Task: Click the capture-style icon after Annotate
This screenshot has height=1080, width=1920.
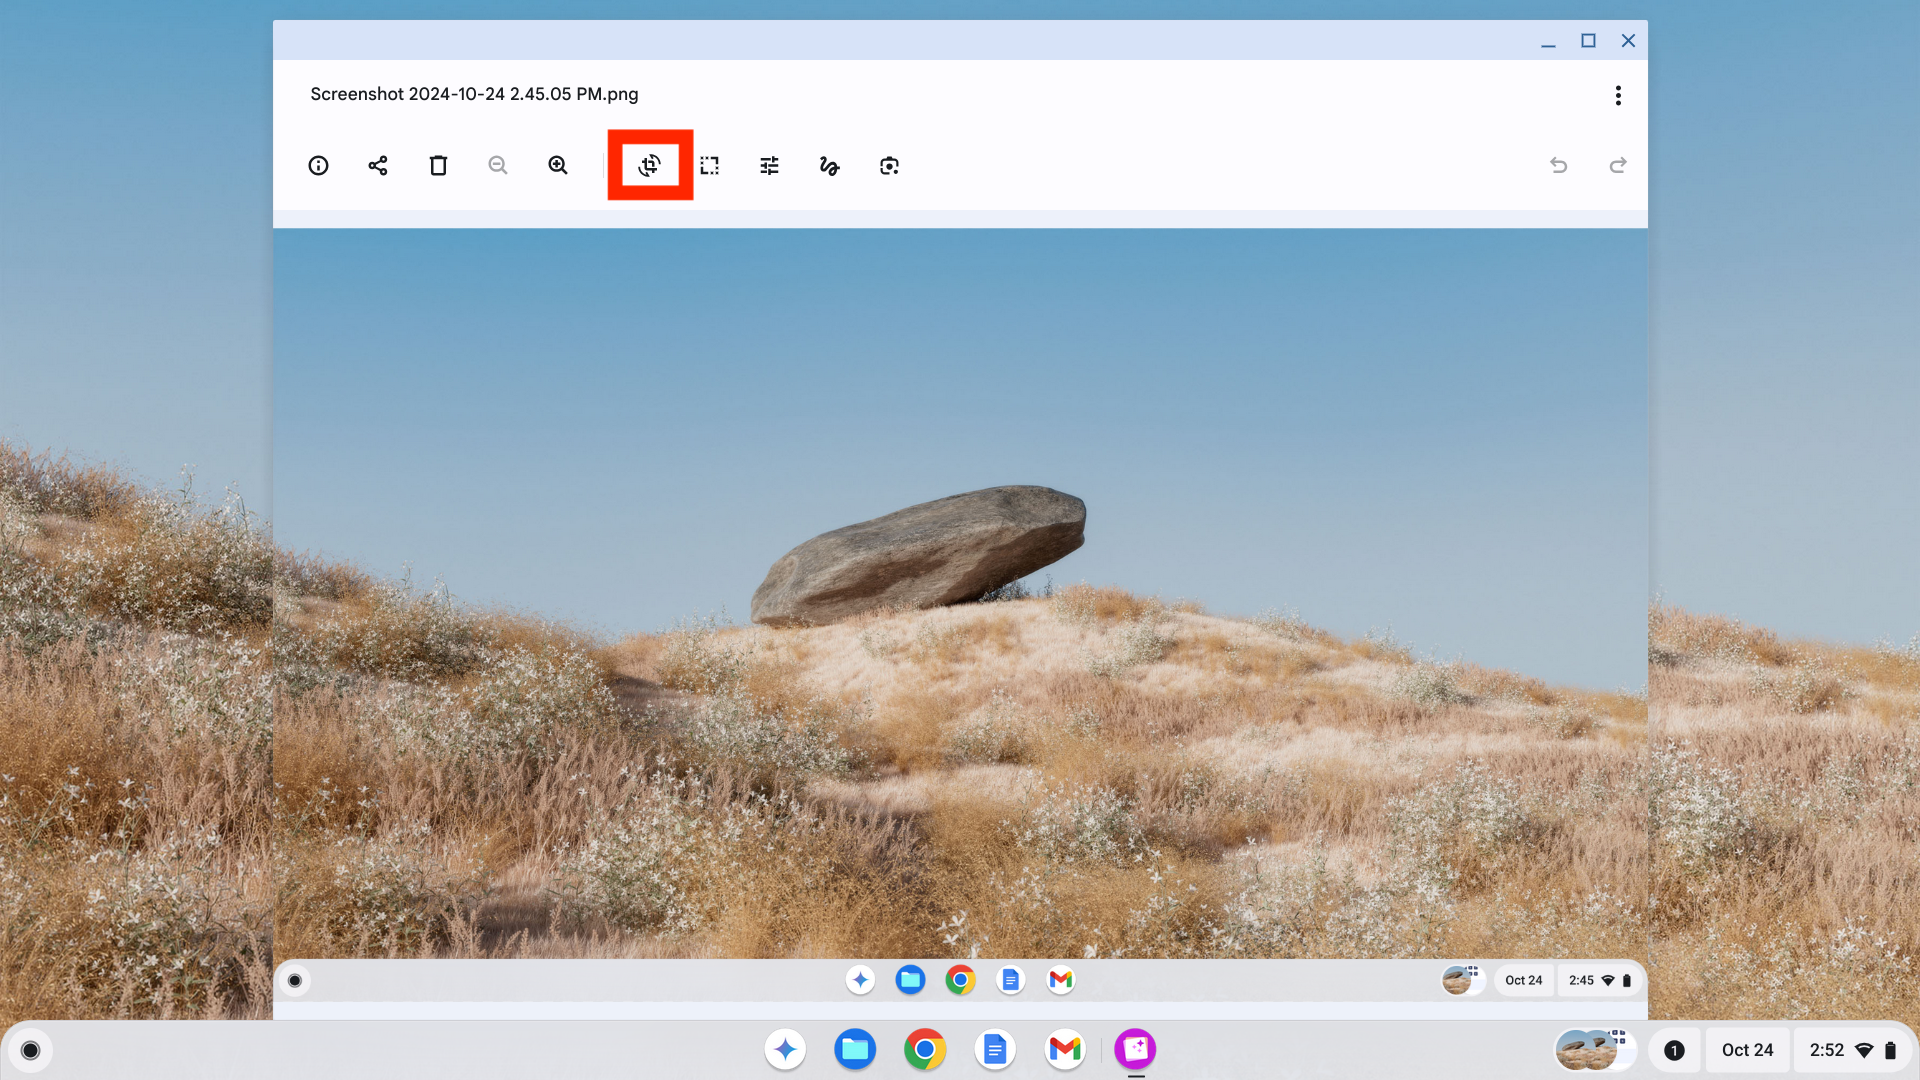Action: [890, 166]
